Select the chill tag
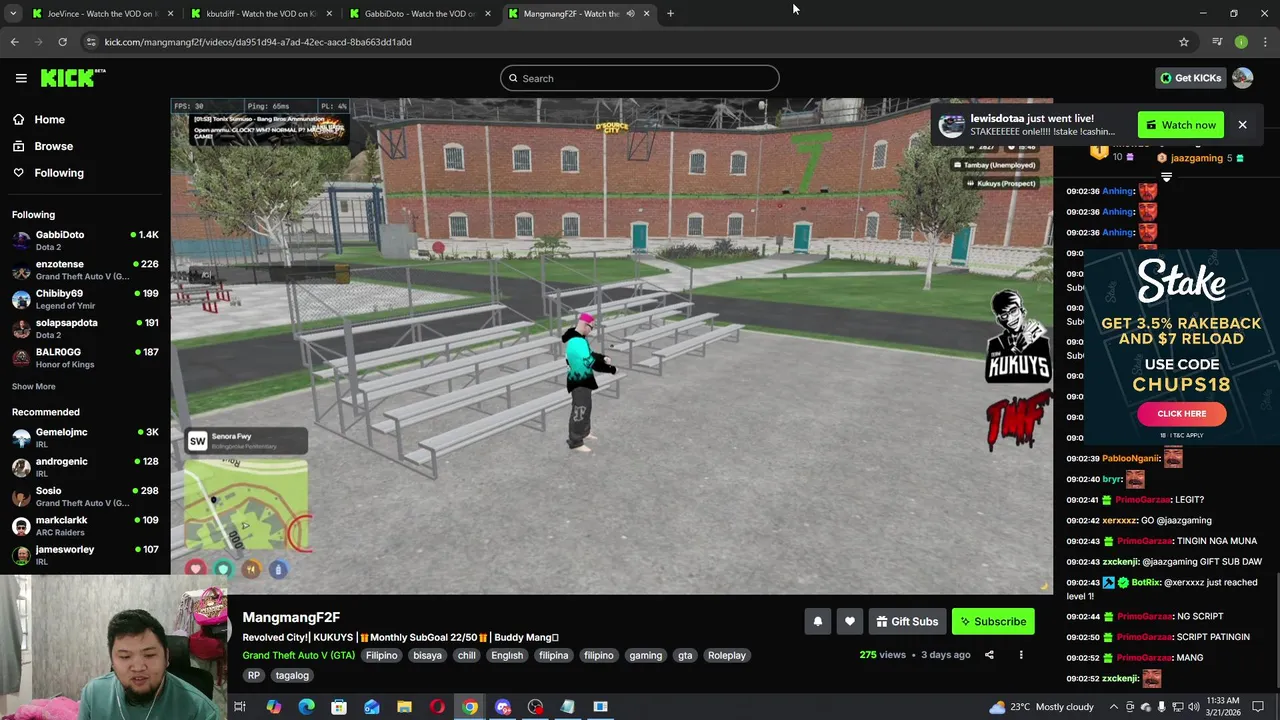The height and width of the screenshot is (720, 1280). pos(466,655)
